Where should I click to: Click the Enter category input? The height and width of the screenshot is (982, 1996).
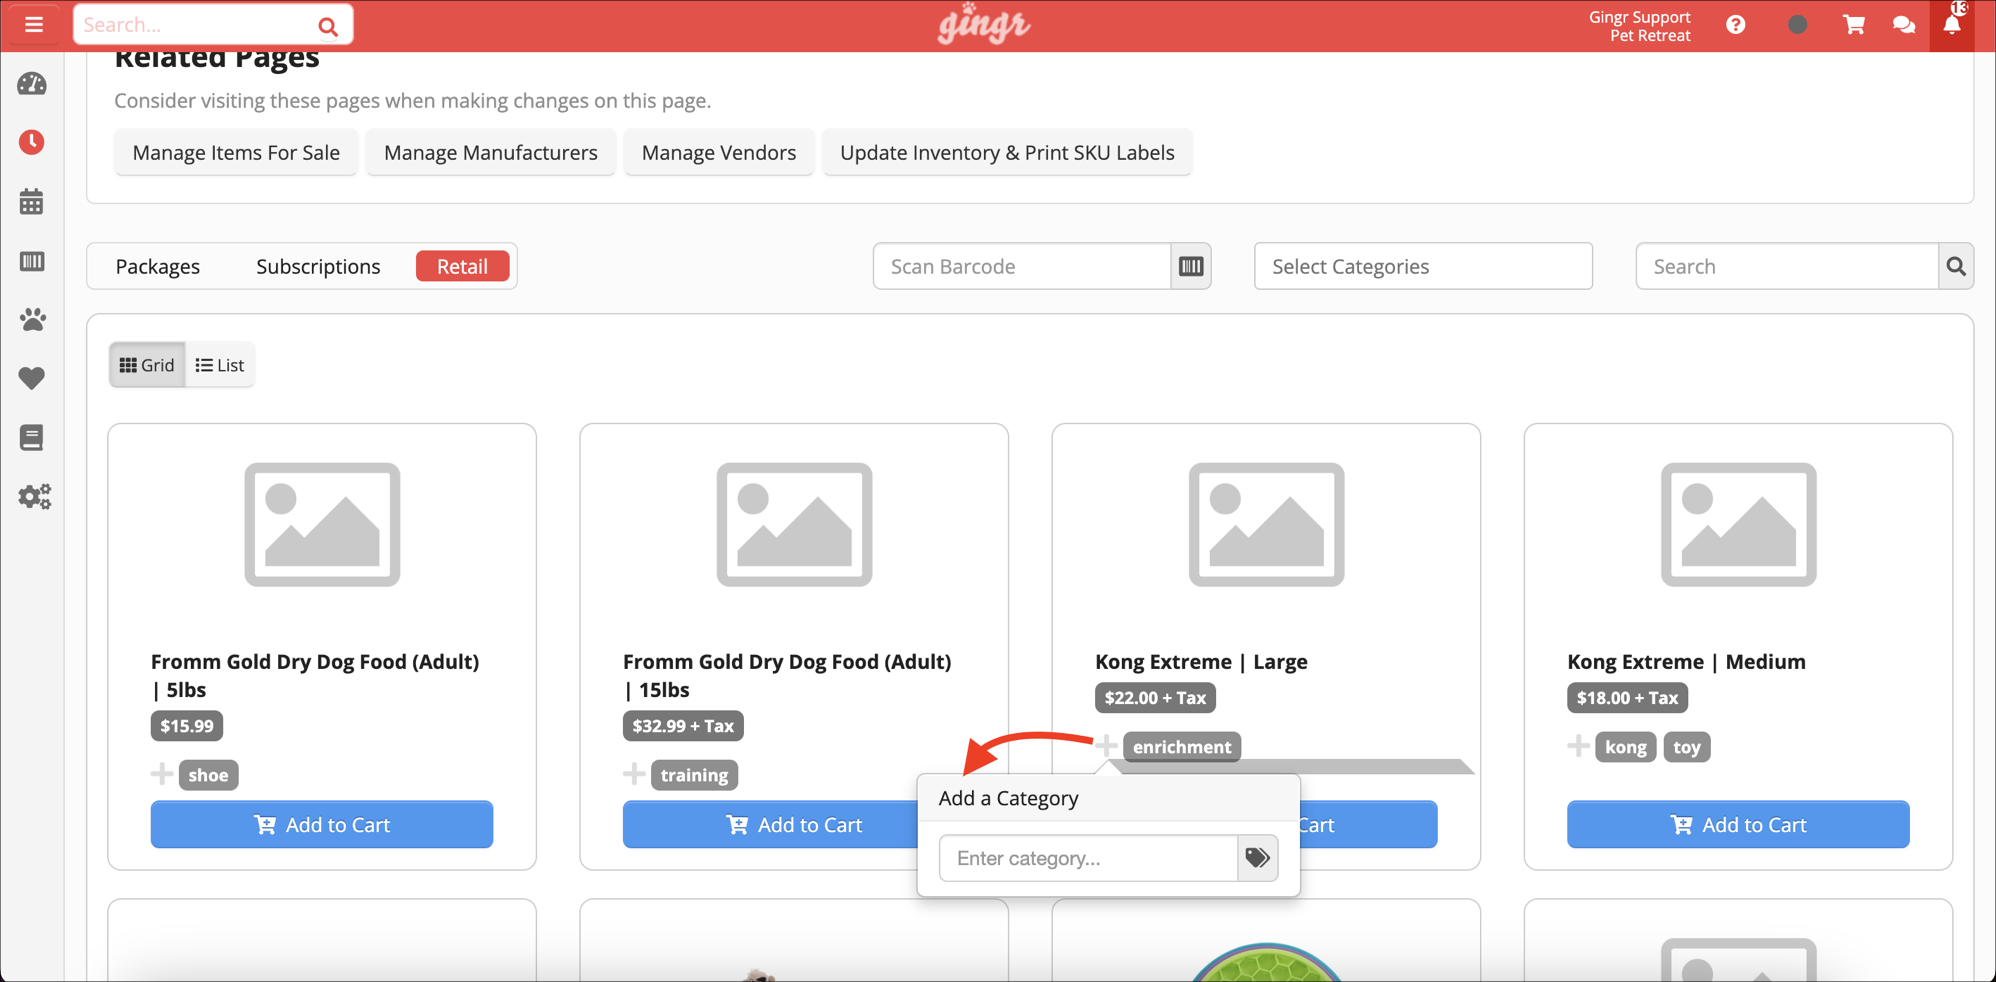click(1088, 858)
